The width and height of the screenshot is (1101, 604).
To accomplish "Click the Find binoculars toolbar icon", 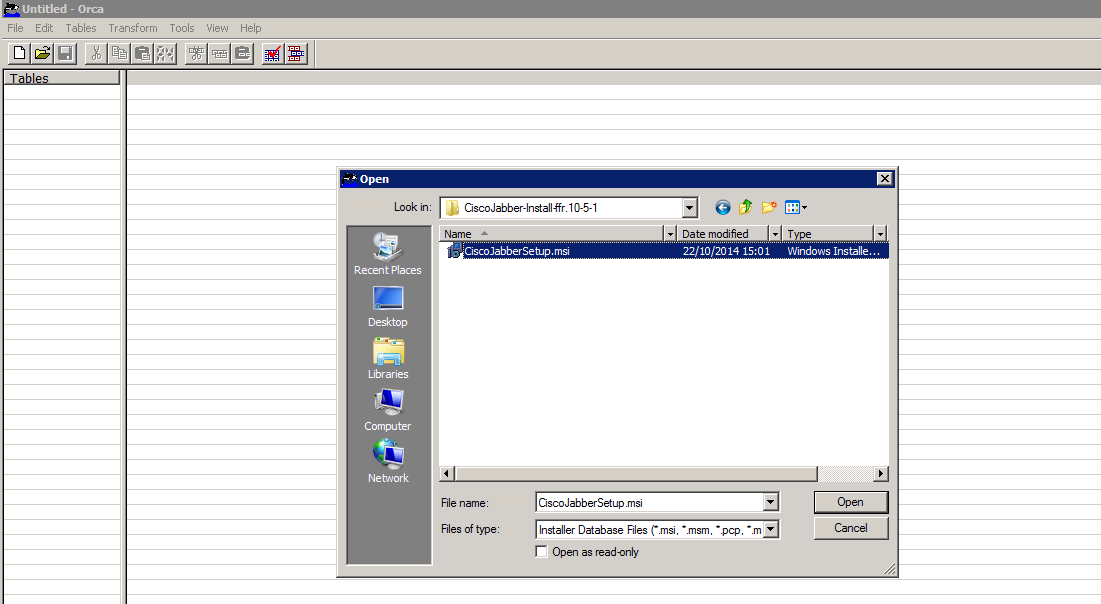I will (x=166, y=53).
